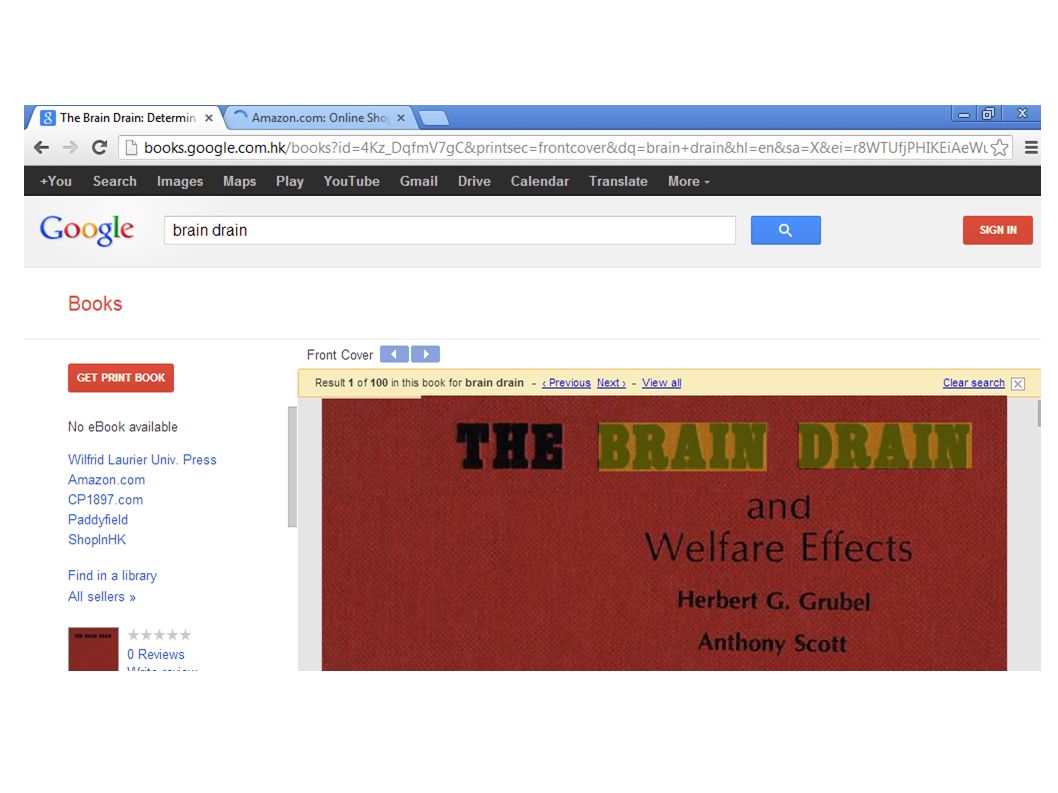Open the CP1897.com seller link
Image resolution: width=1058 pixels, height=793 pixels.
(x=105, y=499)
